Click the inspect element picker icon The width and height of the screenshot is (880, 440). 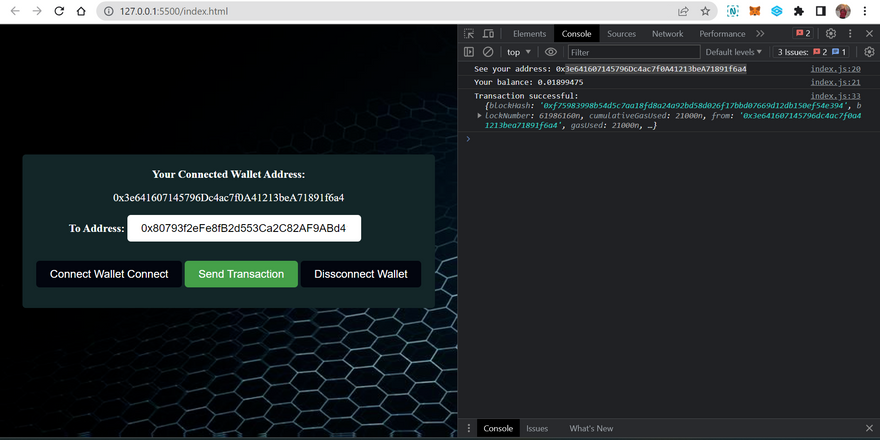pyautogui.click(x=469, y=33)
